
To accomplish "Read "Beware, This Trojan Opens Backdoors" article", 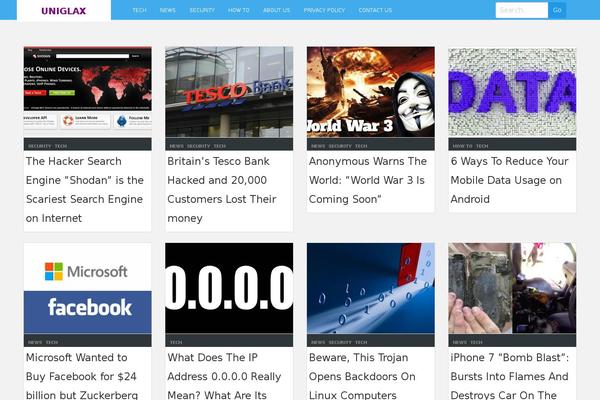I will click(x=362, y=376).
